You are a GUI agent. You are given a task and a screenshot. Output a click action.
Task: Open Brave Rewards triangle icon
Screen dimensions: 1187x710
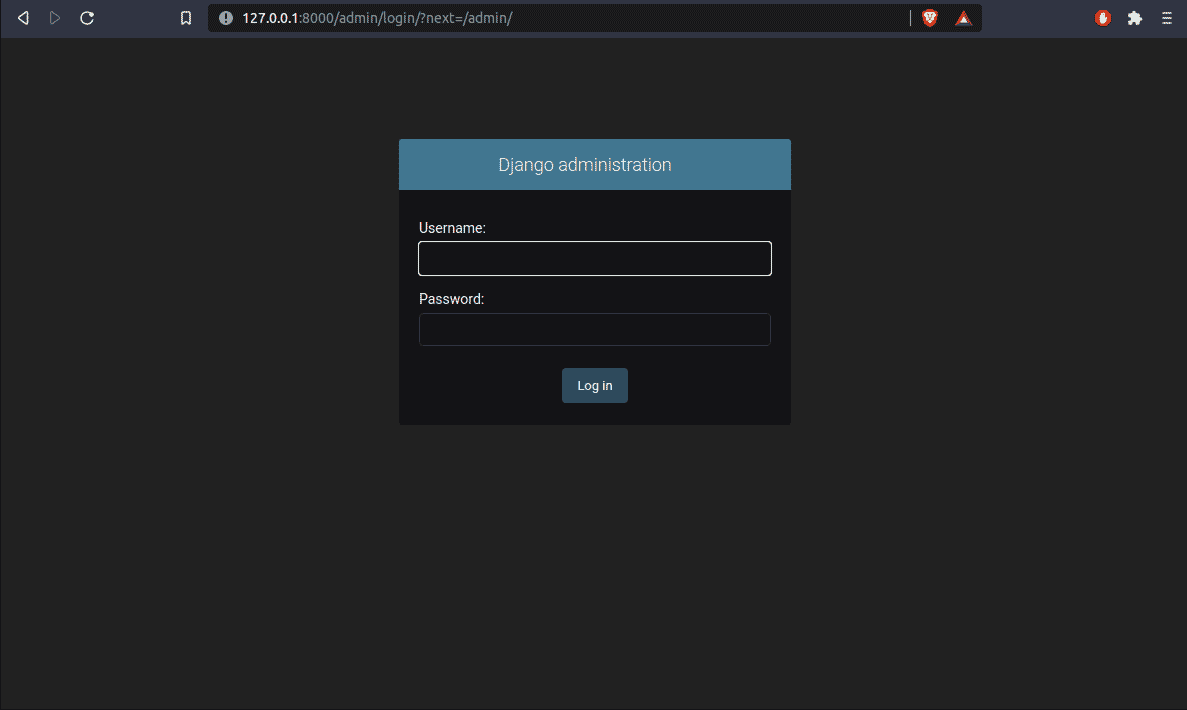(x=963, y=18)
